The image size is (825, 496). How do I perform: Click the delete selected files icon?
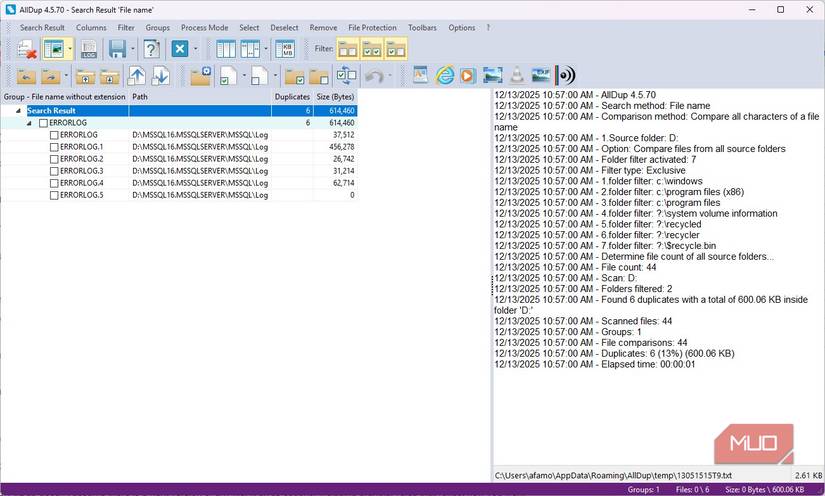26,49
